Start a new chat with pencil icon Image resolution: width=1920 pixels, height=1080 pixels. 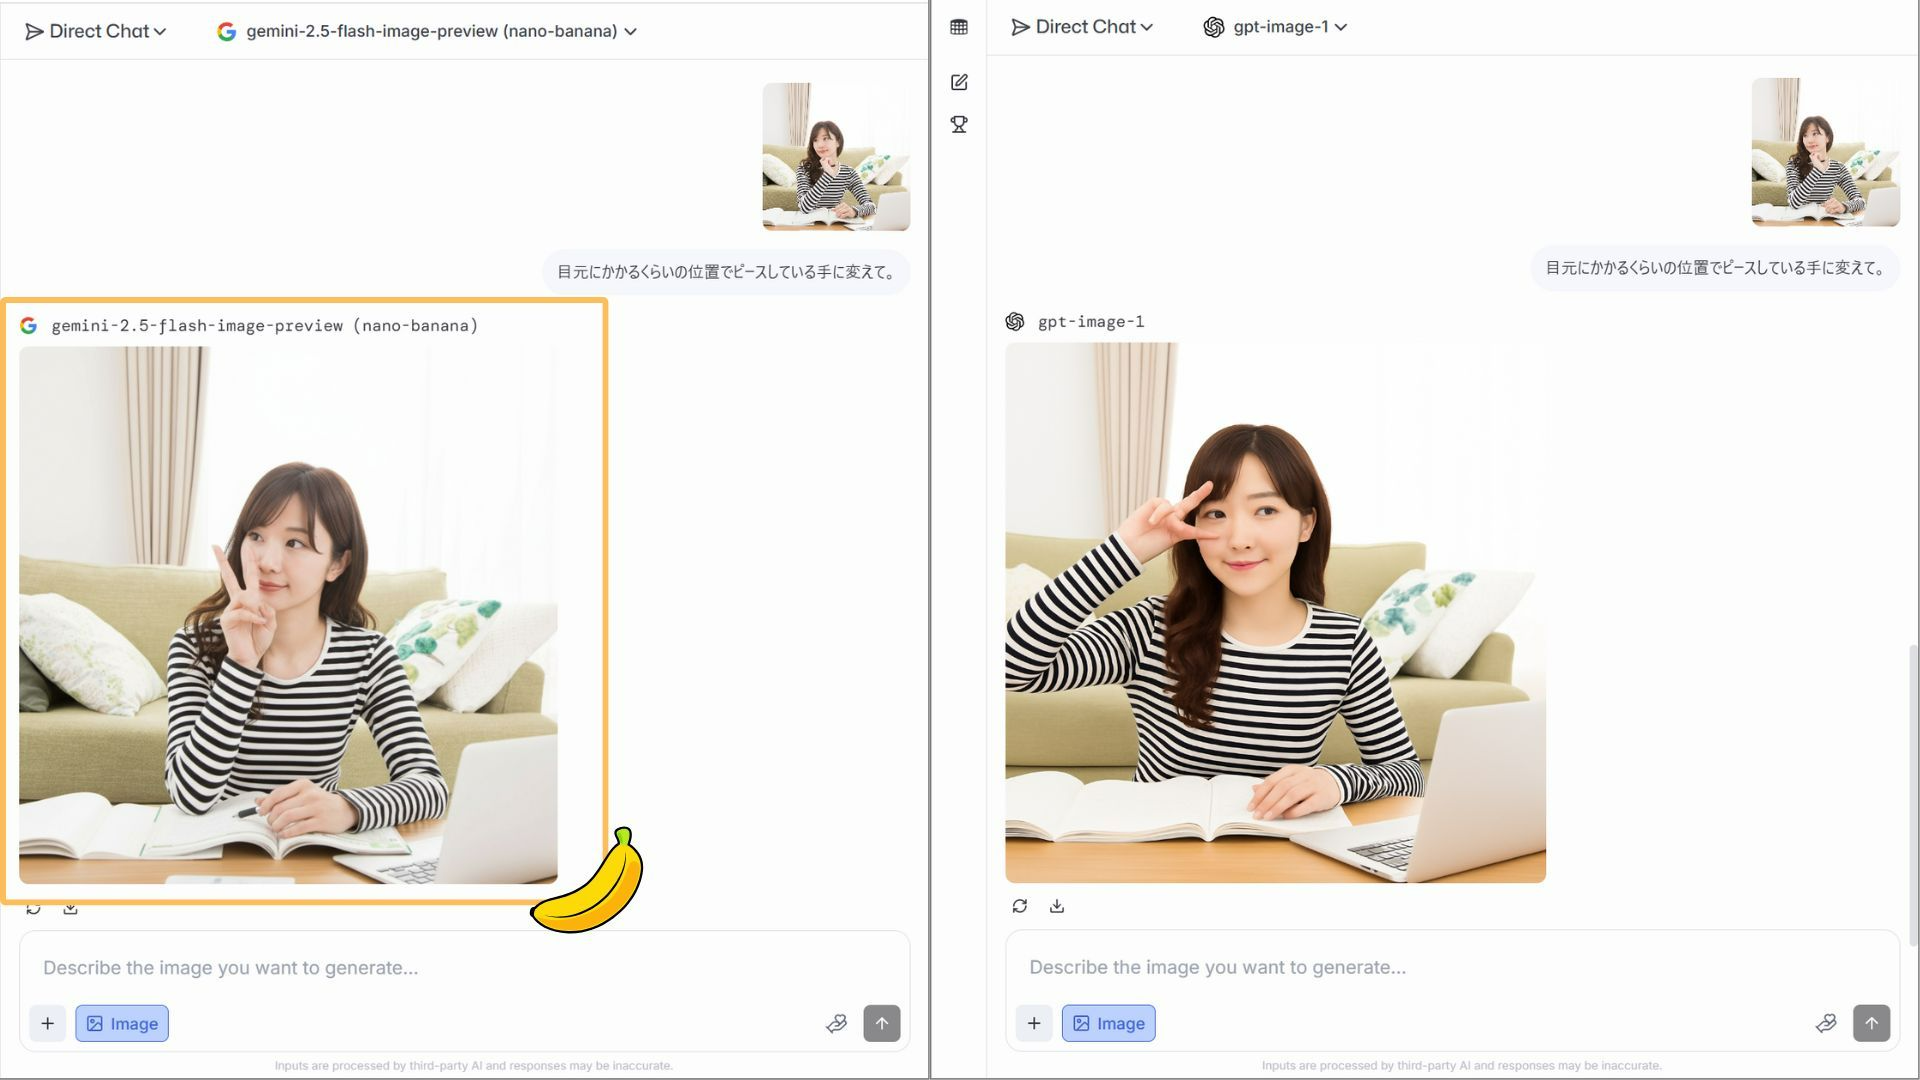[x=959, y=82]
